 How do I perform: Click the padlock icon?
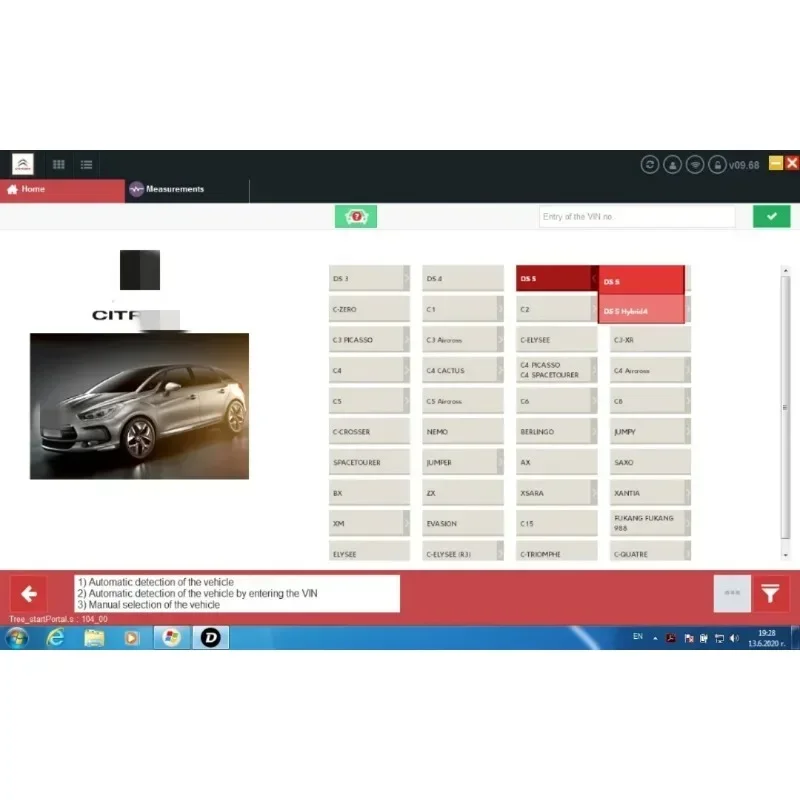click(717, 165)
